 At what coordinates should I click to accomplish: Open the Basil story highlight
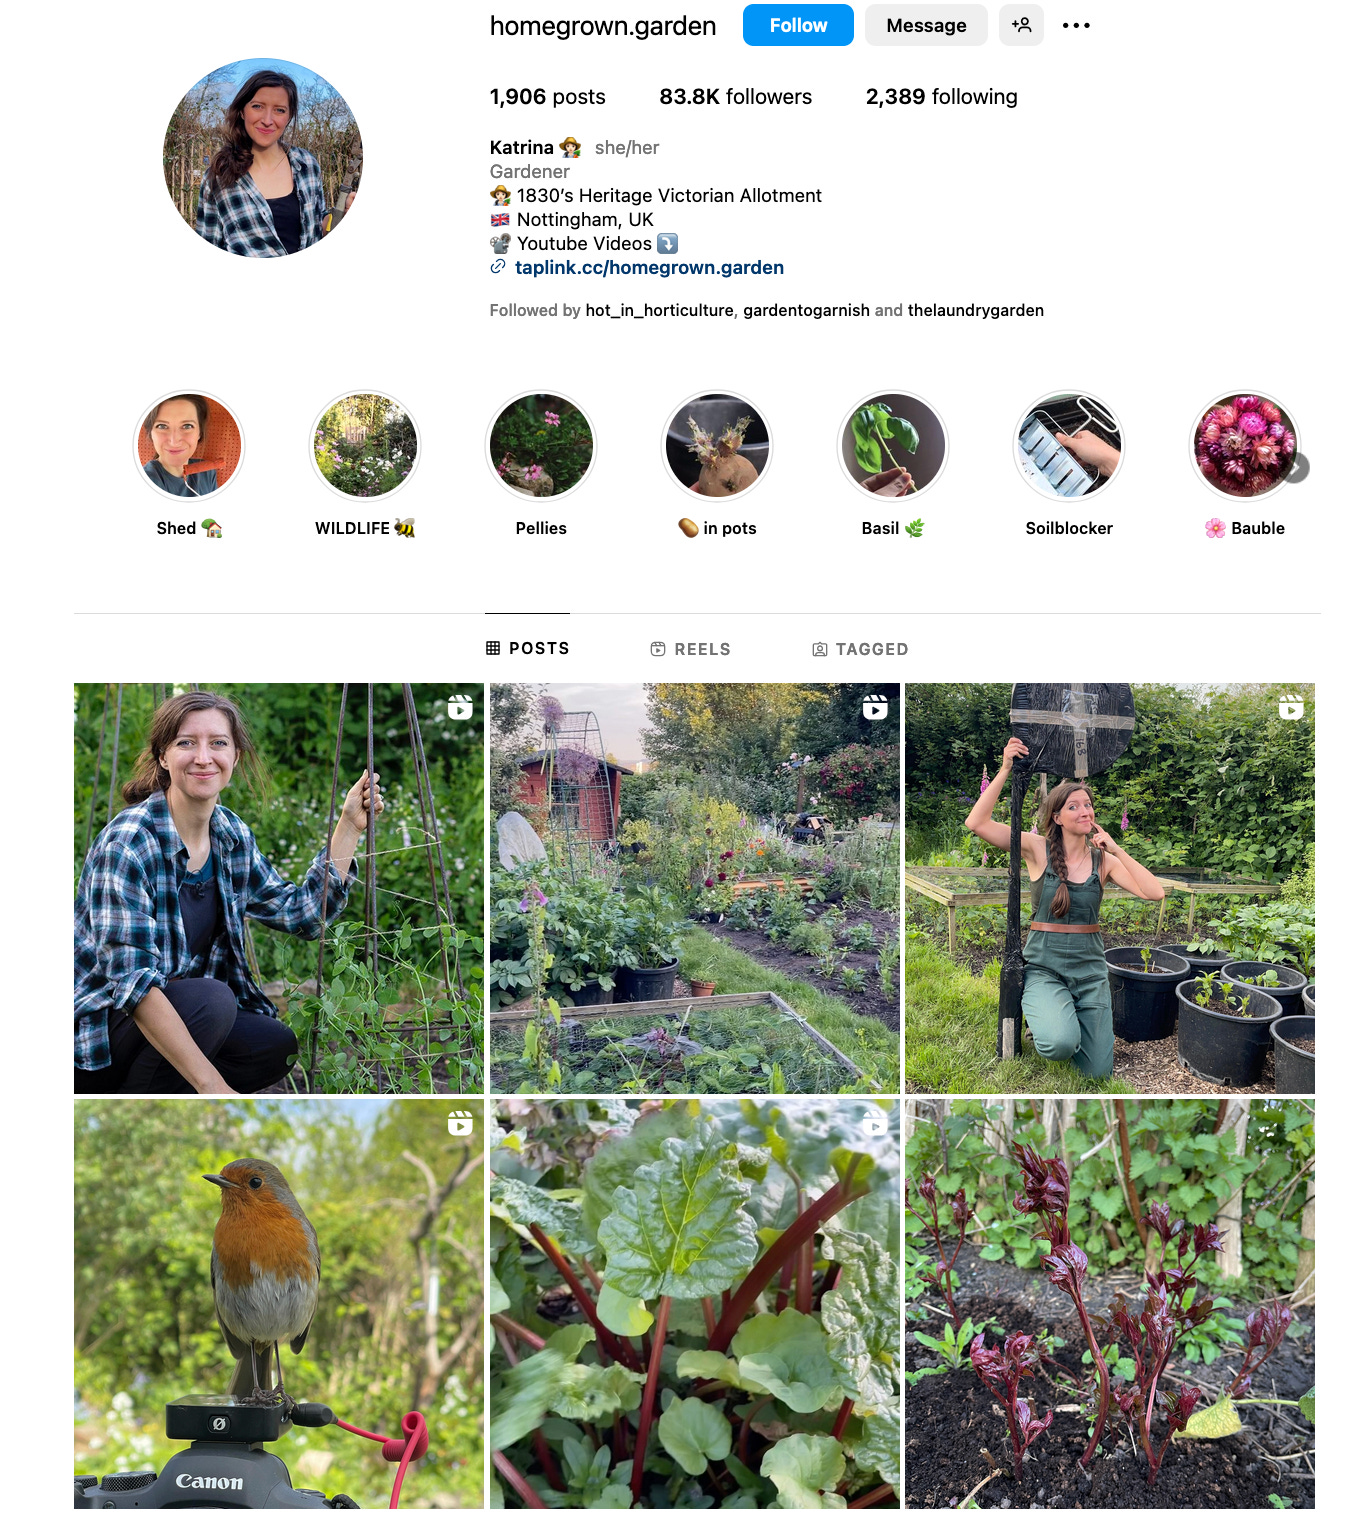point(893,446)
